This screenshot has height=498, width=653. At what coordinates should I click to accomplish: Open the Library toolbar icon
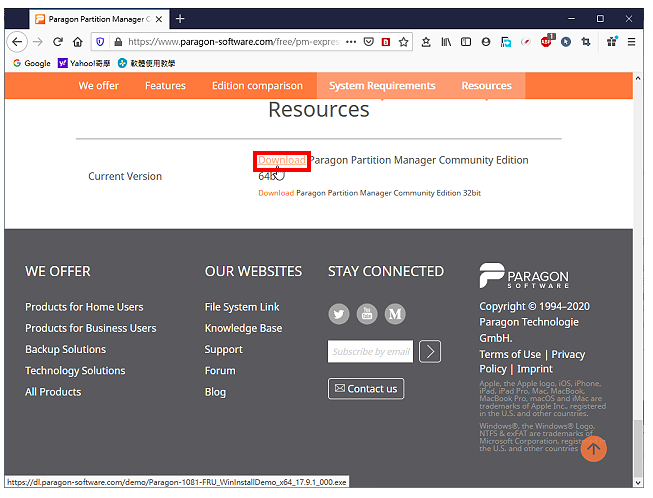click(446, 42)
